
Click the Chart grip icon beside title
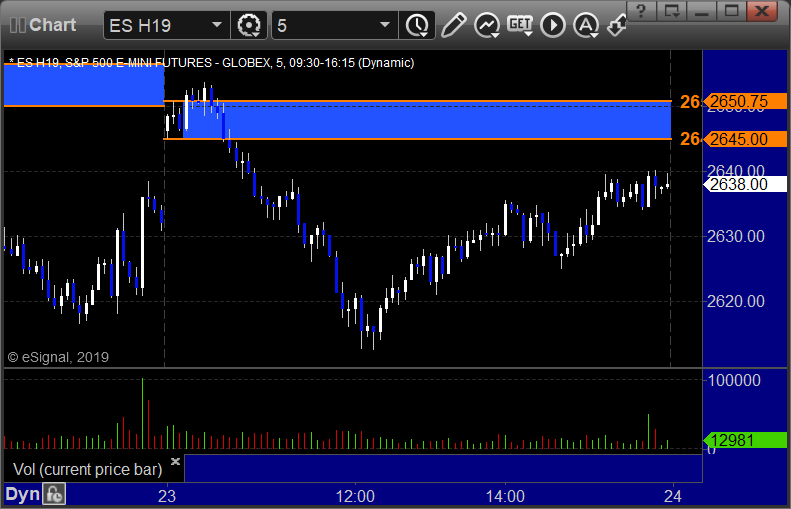pyautogui.click(x=18, y=25)
